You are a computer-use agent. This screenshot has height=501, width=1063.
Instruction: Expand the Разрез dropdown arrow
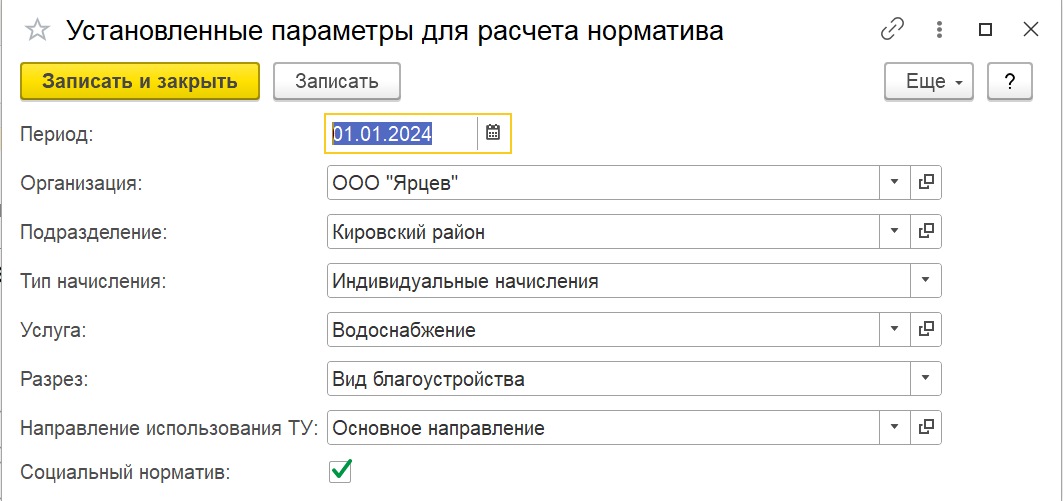pos(925,378)
